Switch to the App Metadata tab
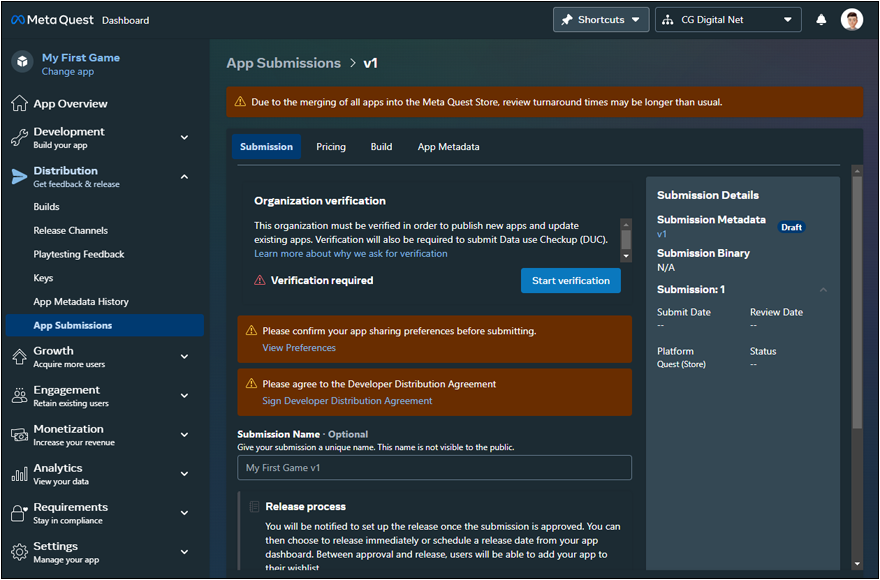This screenshot has width=880, height=580. click(448, 147)
